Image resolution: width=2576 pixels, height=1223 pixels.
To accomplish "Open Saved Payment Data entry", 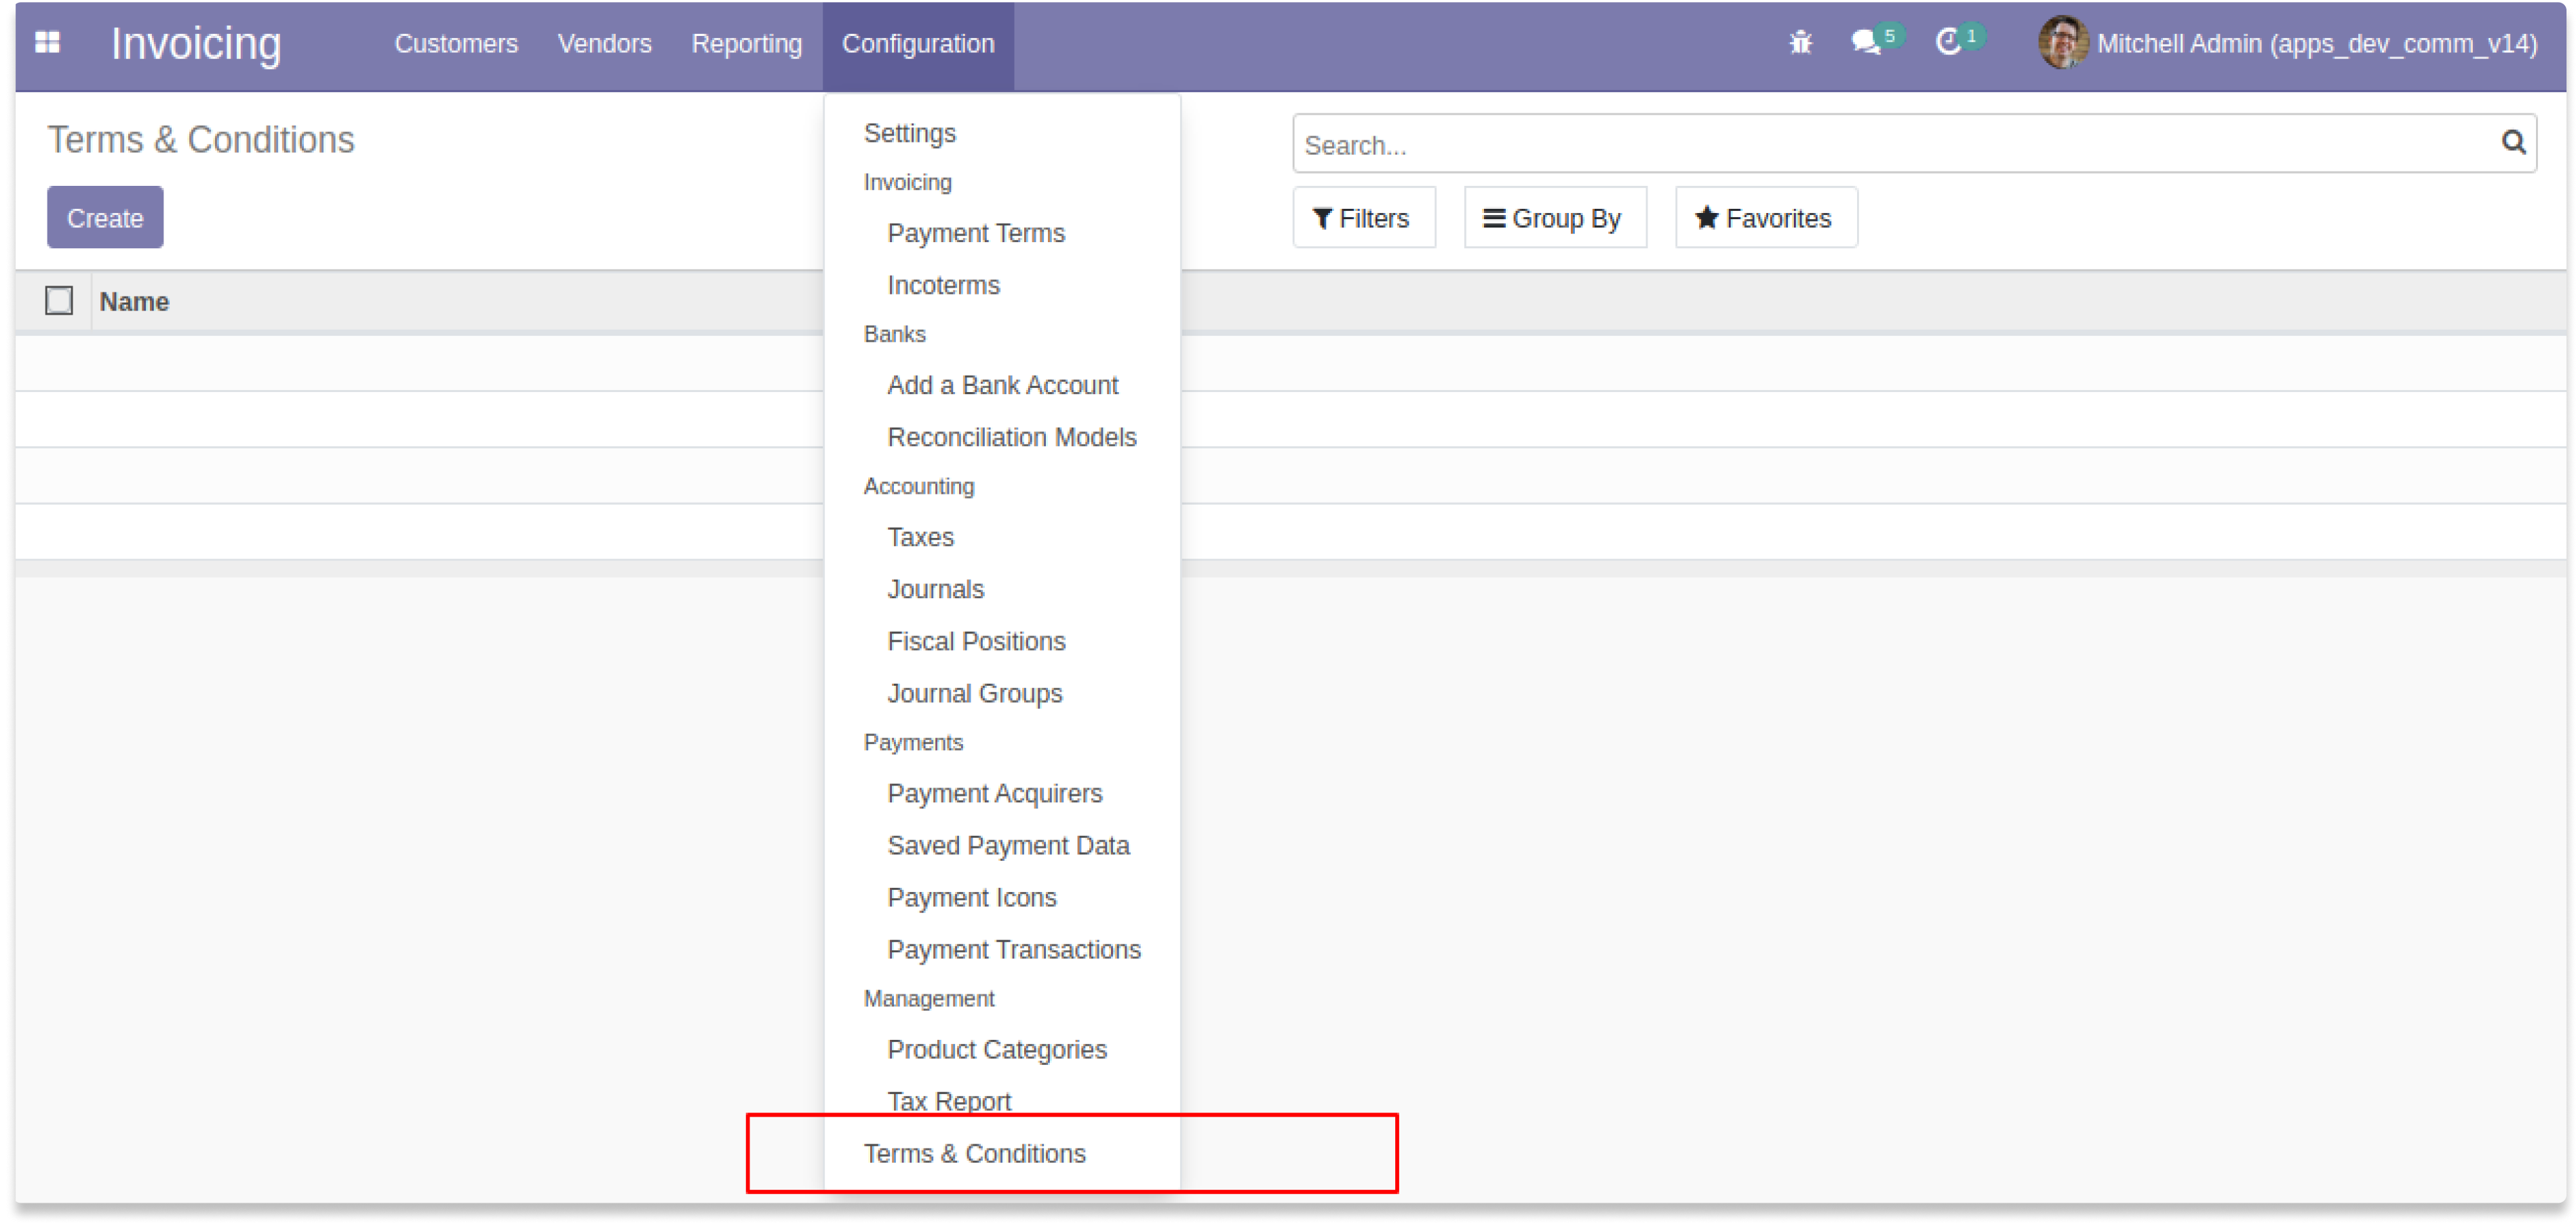I will point(1008,845).
